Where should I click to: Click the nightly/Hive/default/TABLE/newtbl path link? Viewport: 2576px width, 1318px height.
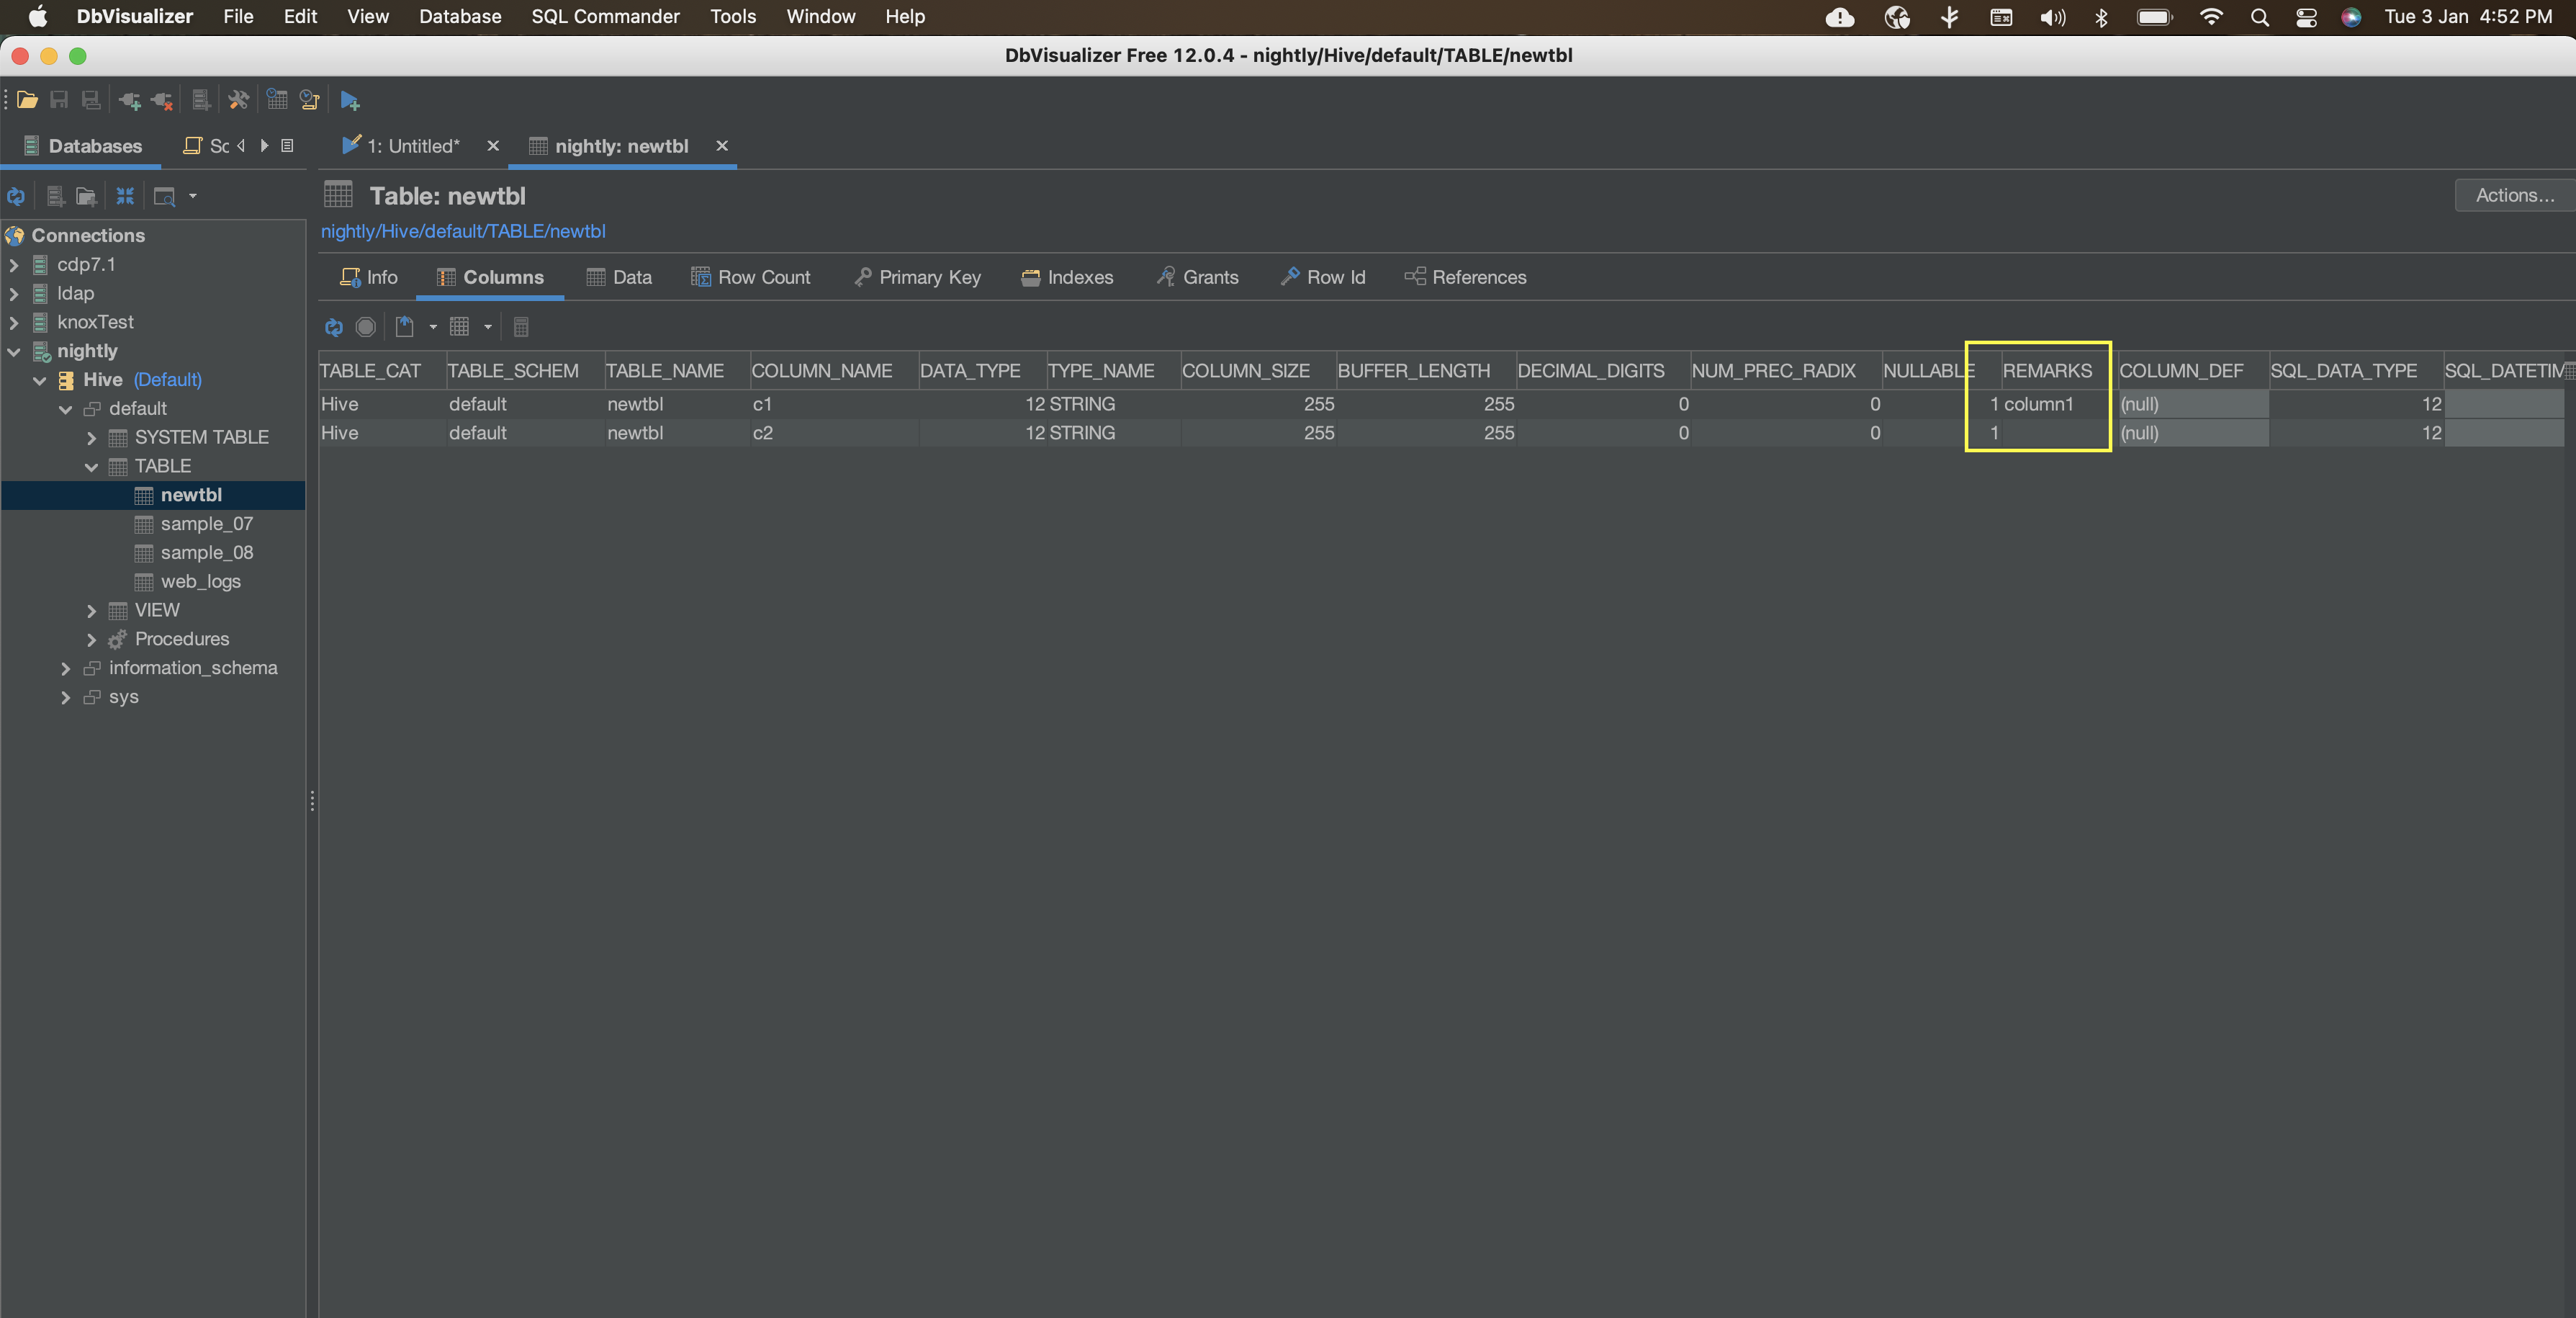(463, 231)
